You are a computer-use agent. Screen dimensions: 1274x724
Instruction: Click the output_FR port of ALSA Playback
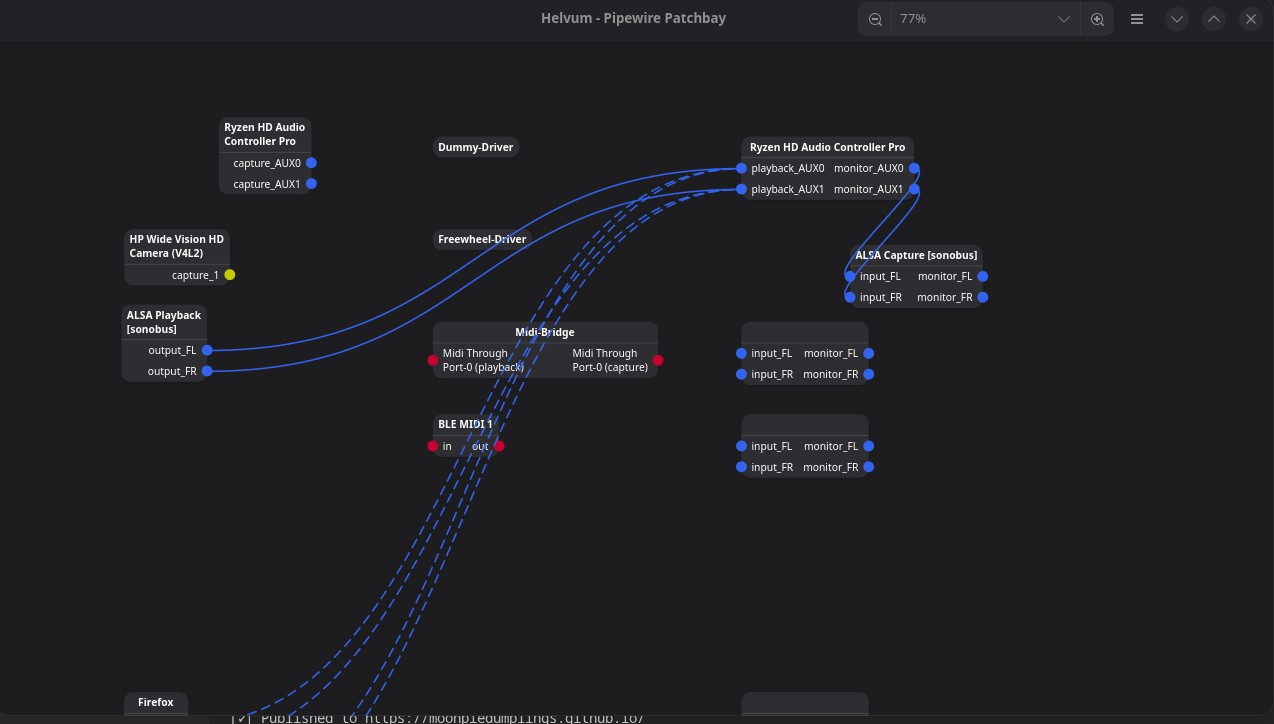(207, 371)
